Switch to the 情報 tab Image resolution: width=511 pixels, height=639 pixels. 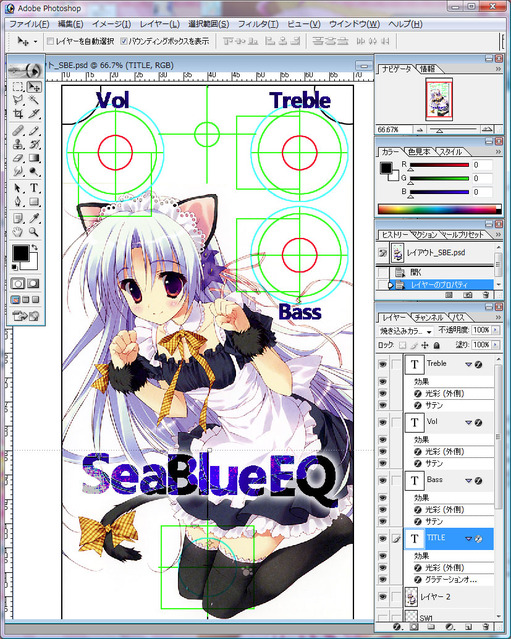point(427,69)
